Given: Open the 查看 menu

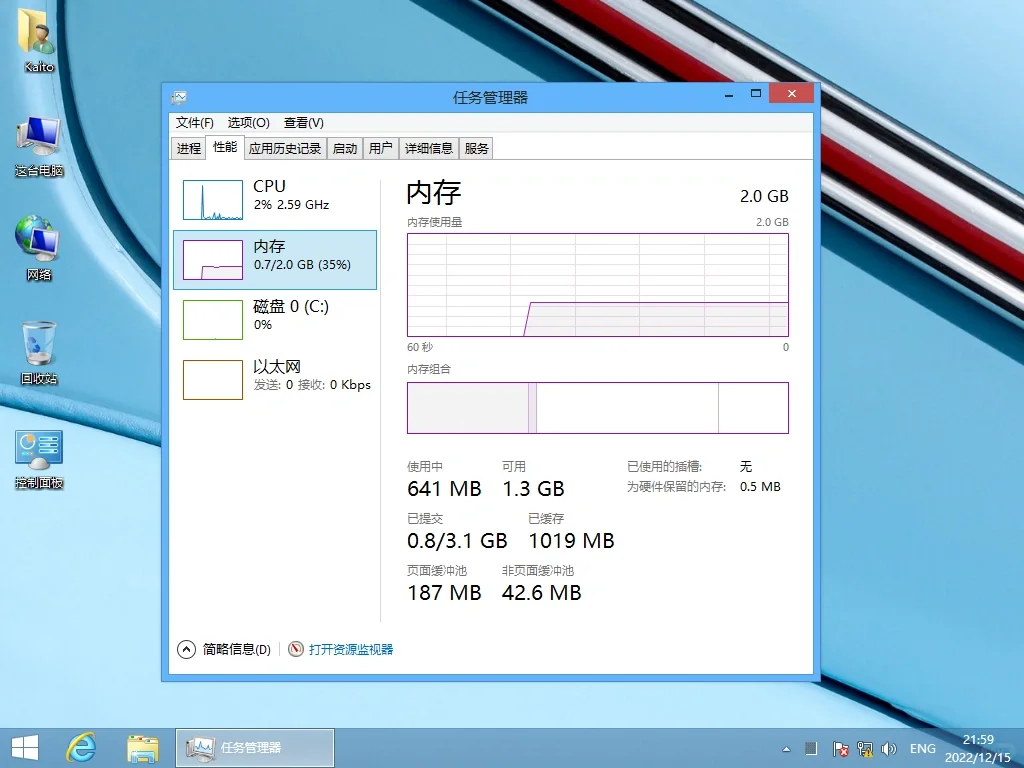Looking at the screenshot, I should (304, 122).
